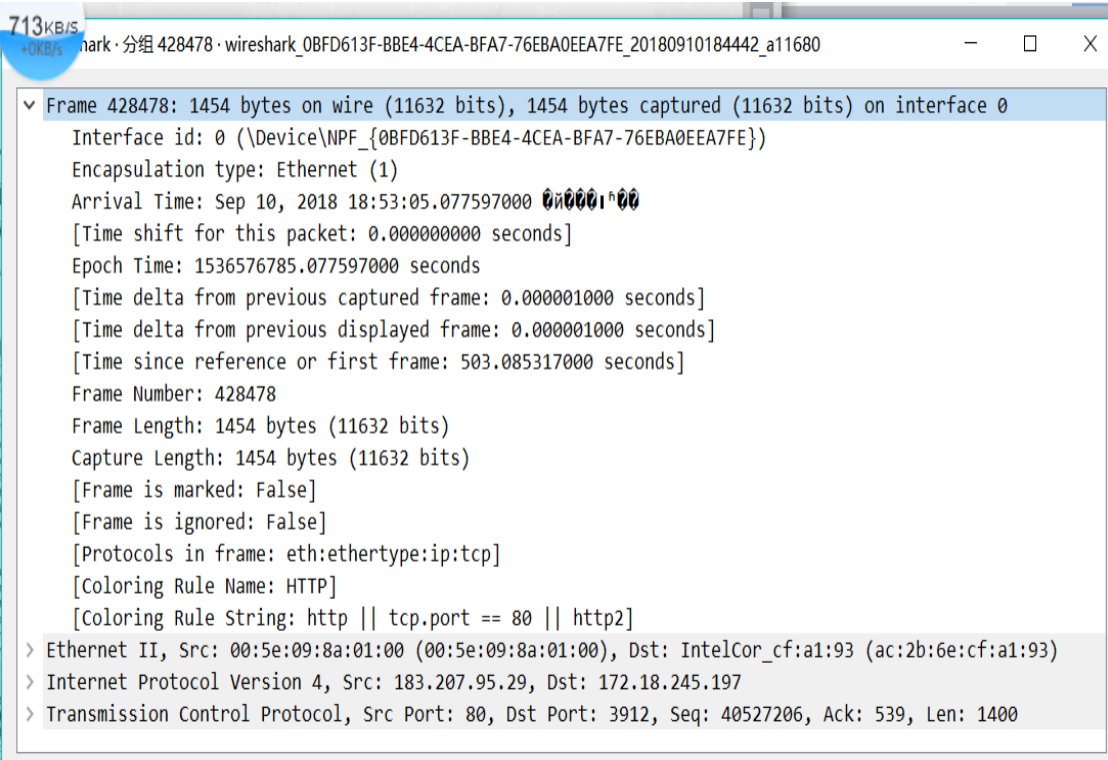Select the Frame Number: 428478 row
The width and height of the screenshot is (1108, 760).
coord(173,394)
